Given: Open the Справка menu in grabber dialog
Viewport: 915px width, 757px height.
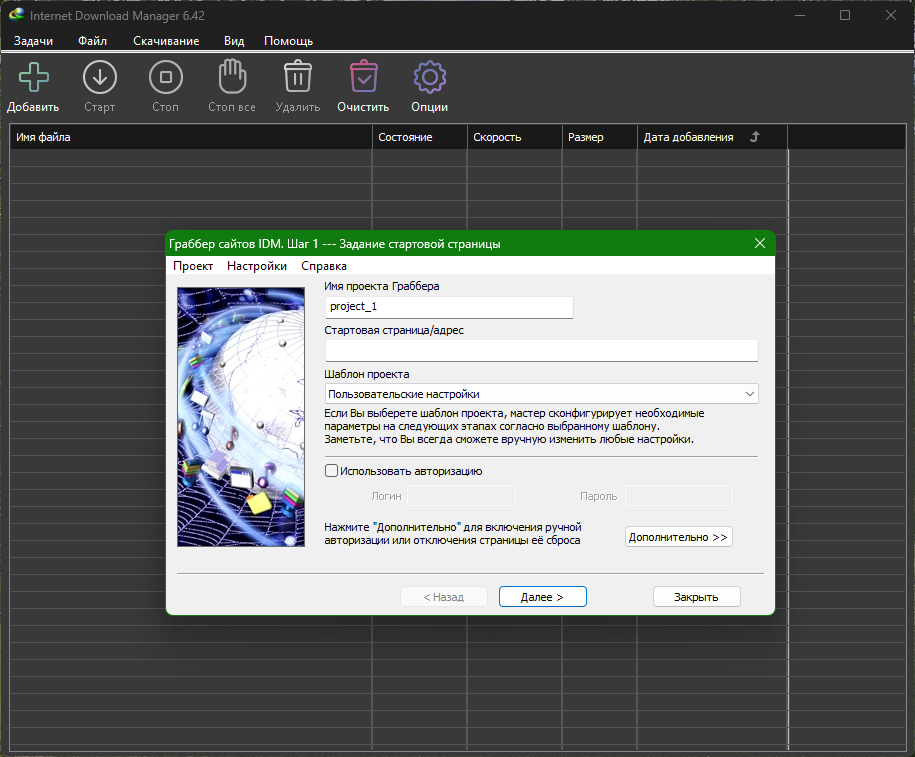Looking at the screenshot, I should coord(324,266).
